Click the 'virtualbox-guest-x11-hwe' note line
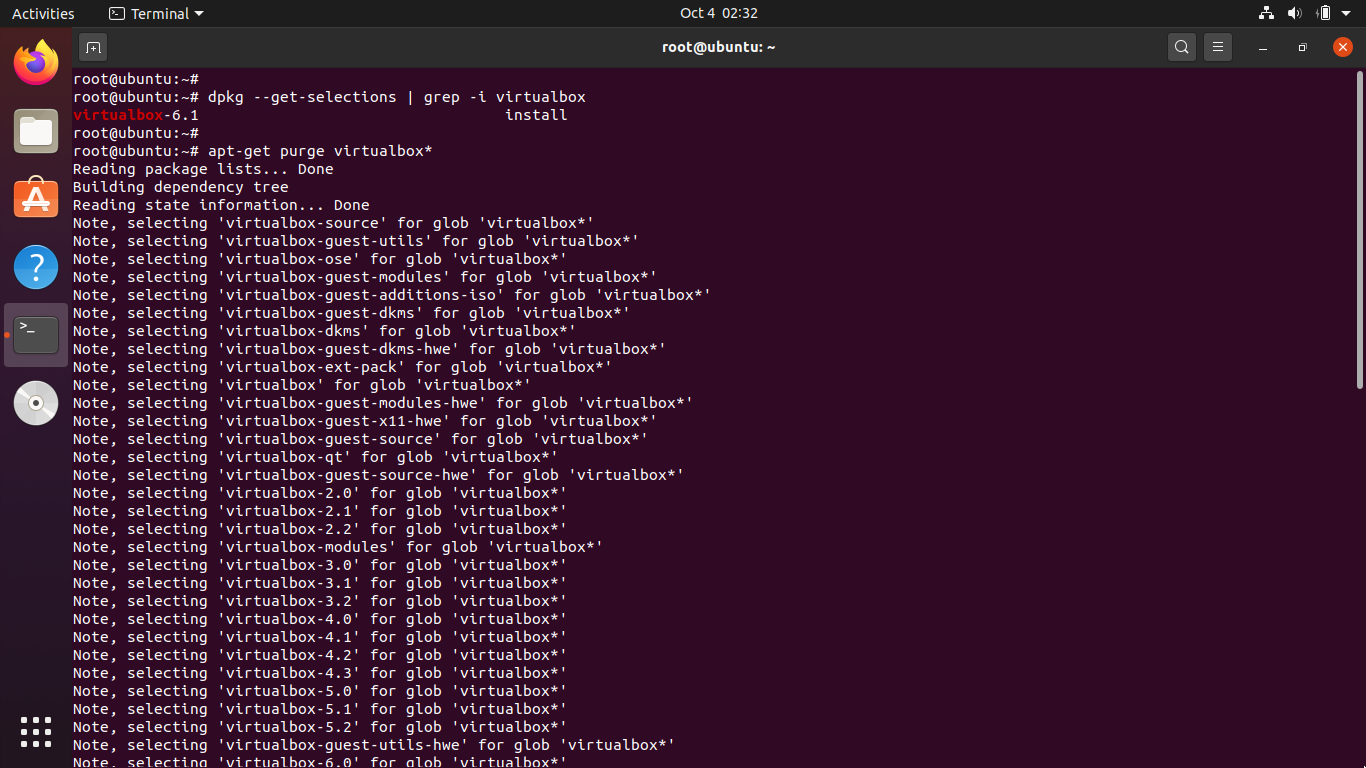 point(365,421)
